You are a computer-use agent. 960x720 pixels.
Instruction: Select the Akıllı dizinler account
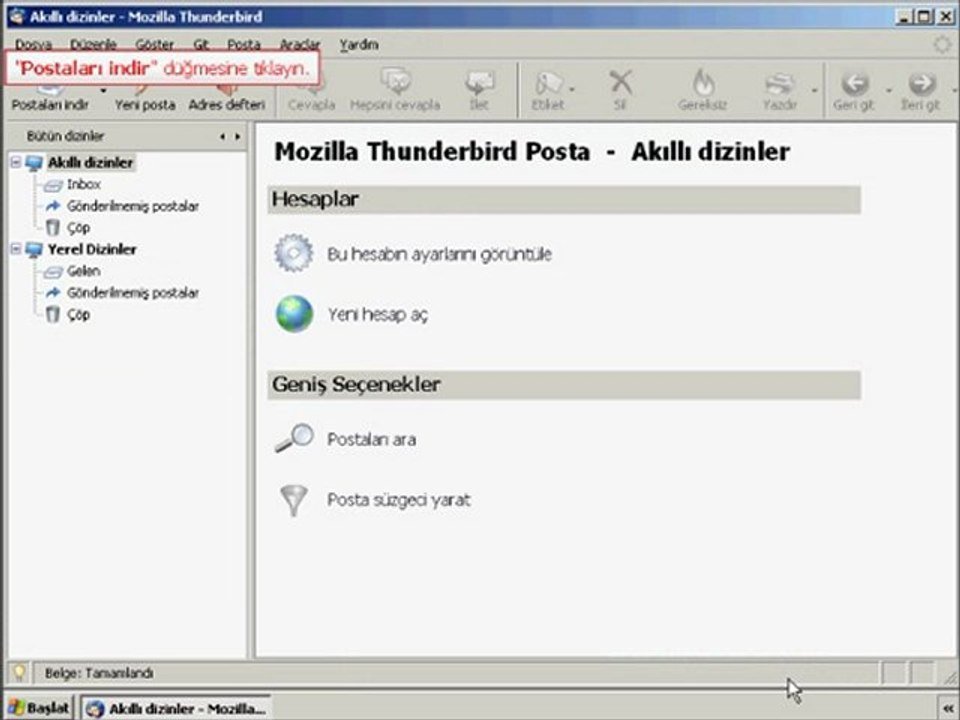pos(90,163)
